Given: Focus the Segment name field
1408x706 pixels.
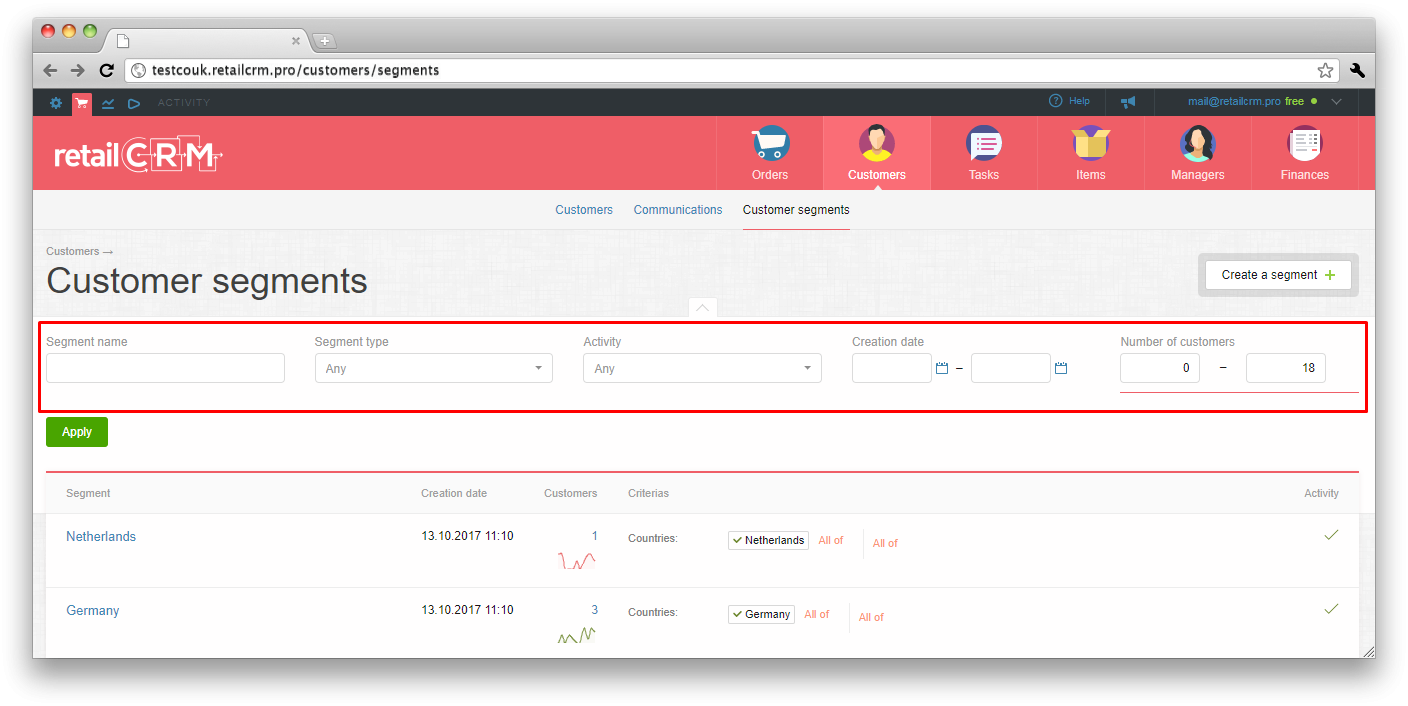Looking at the screenshot, I should pos(165,368).
